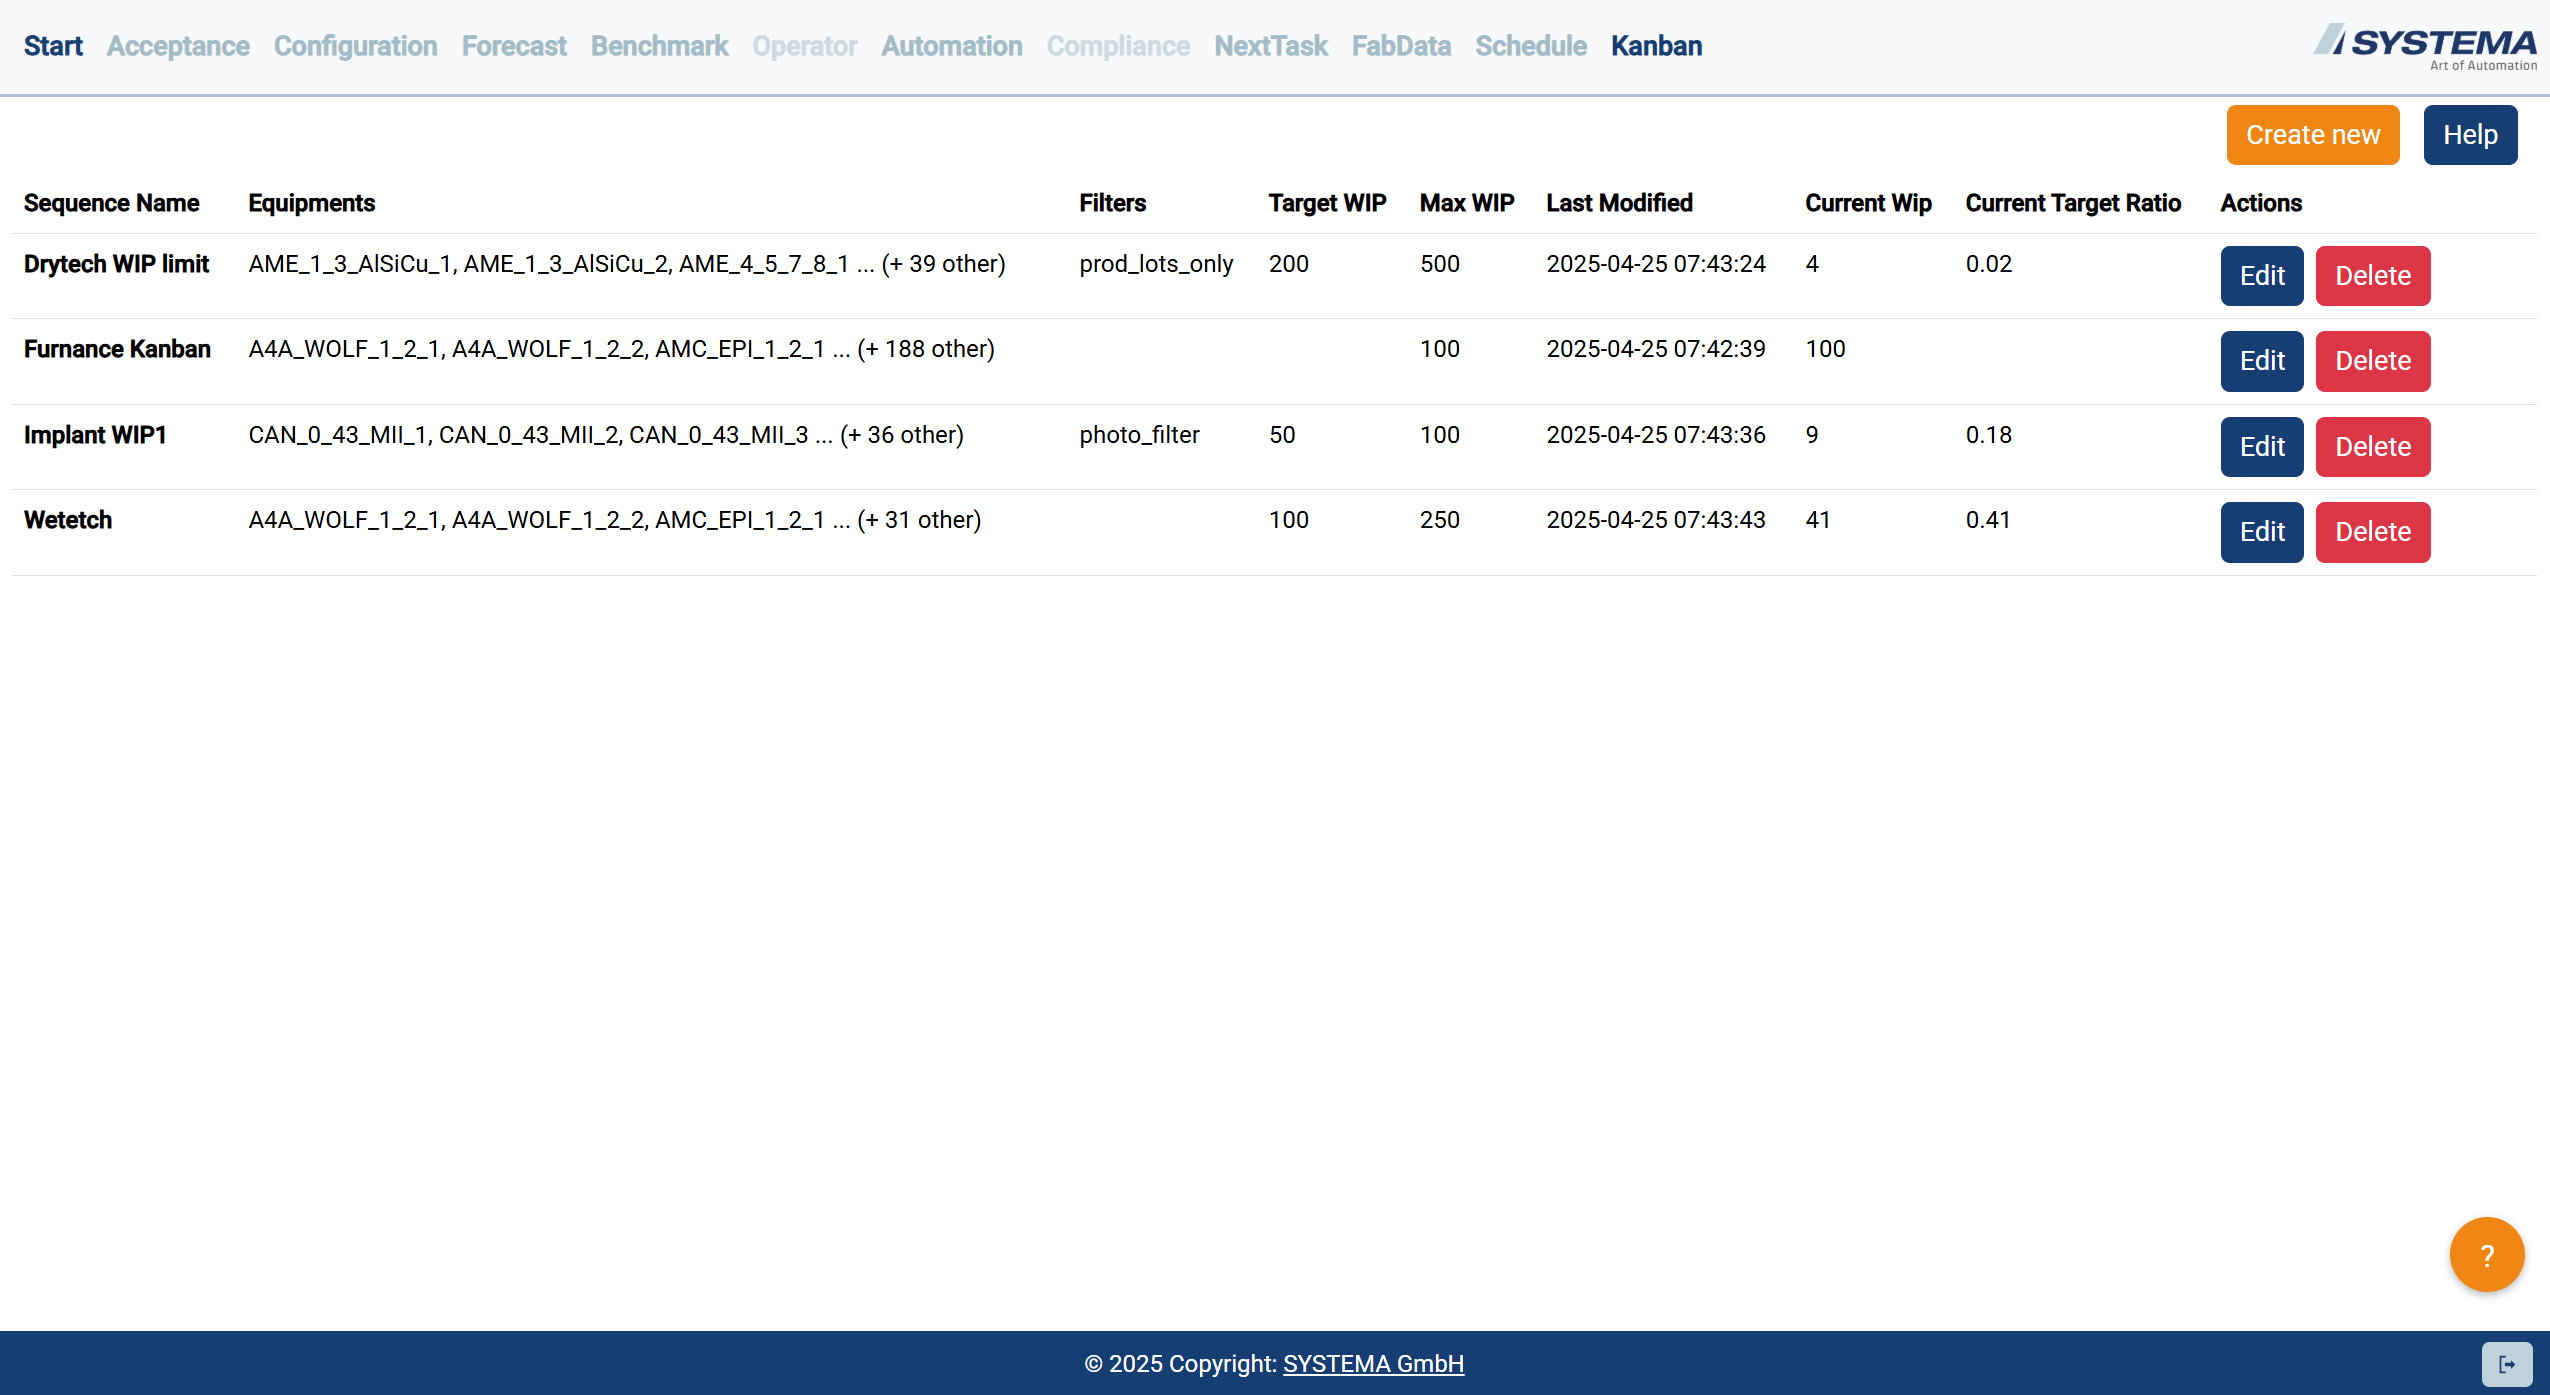Click the equipment list with + 36 other
This screenshot has height=1395, width=2550.
[606, 435]
